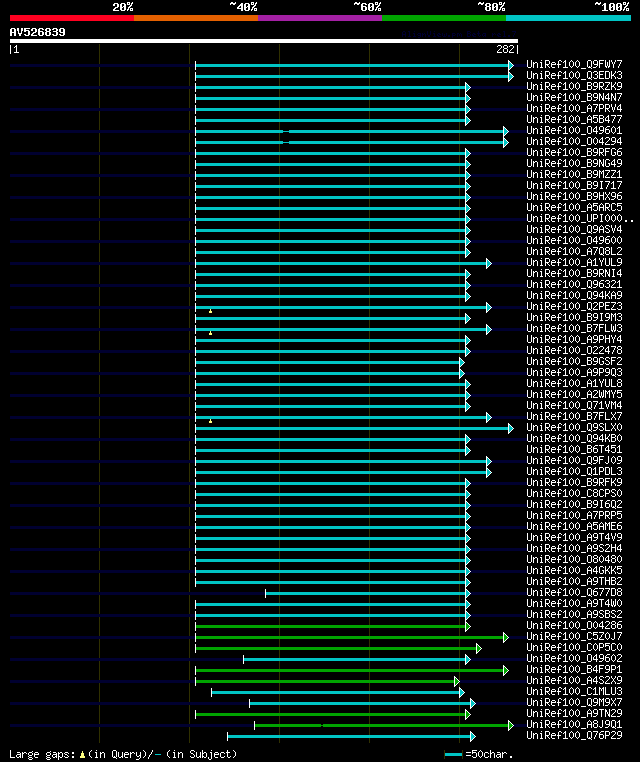Click the purple ~60% identity color band
The image size is (640, 762).
320,18
